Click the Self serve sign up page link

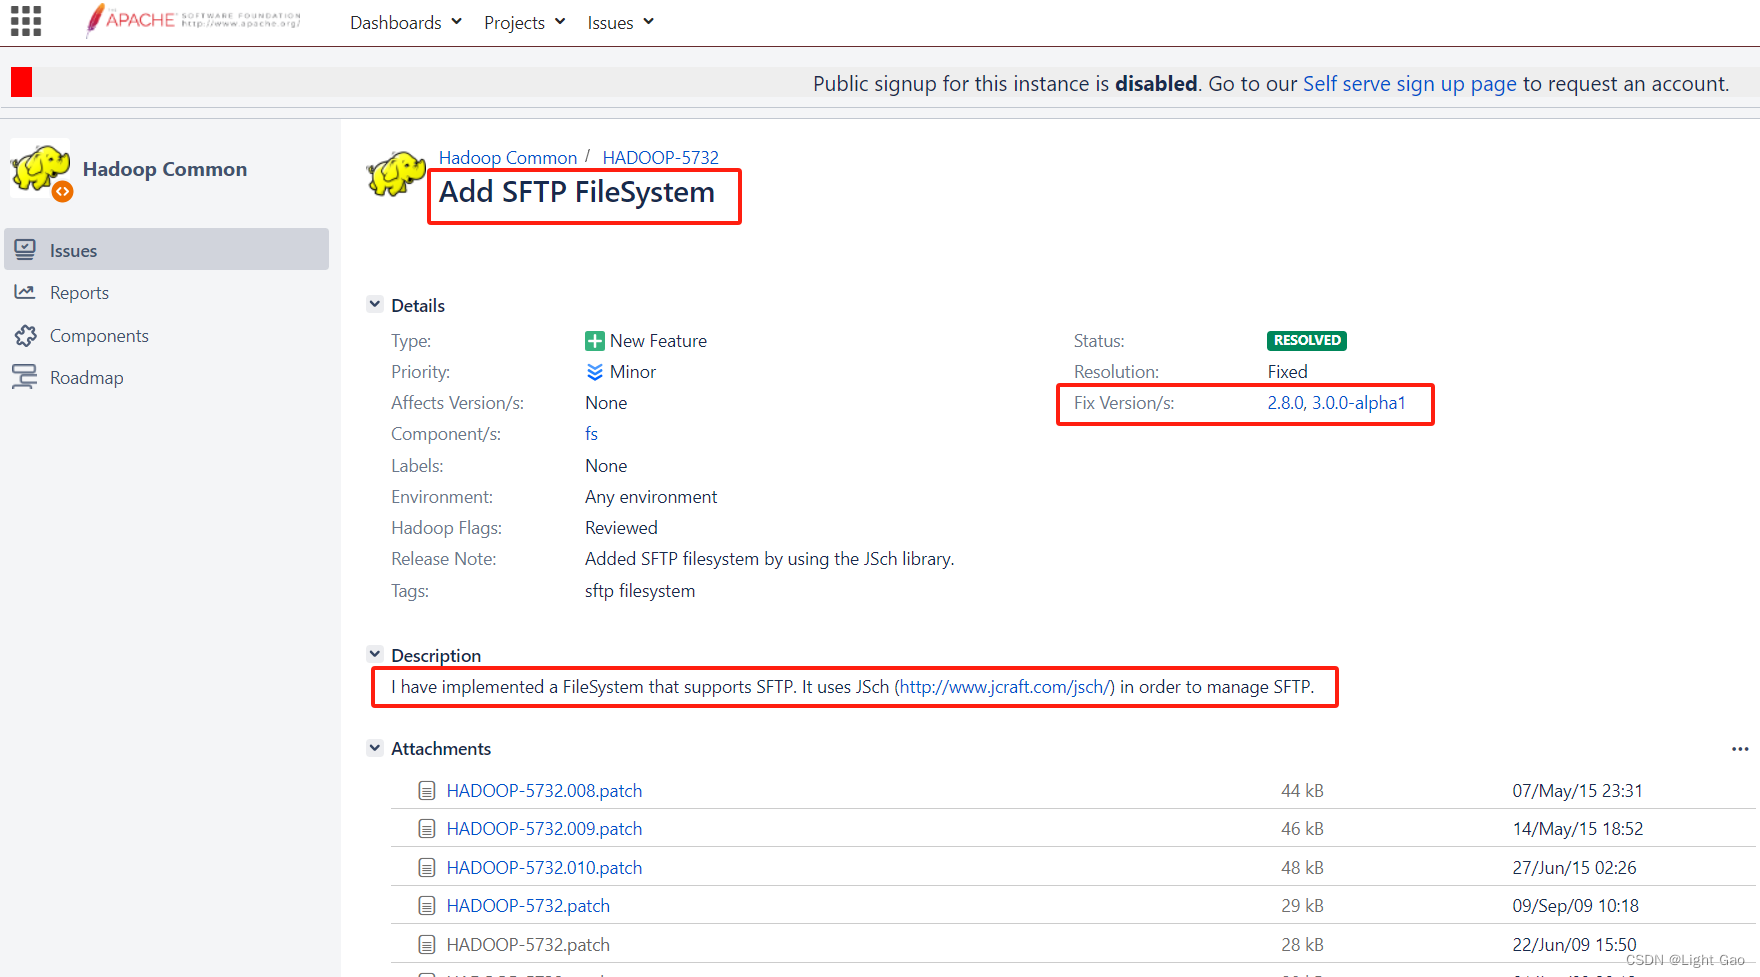(x=1410, y=84)
